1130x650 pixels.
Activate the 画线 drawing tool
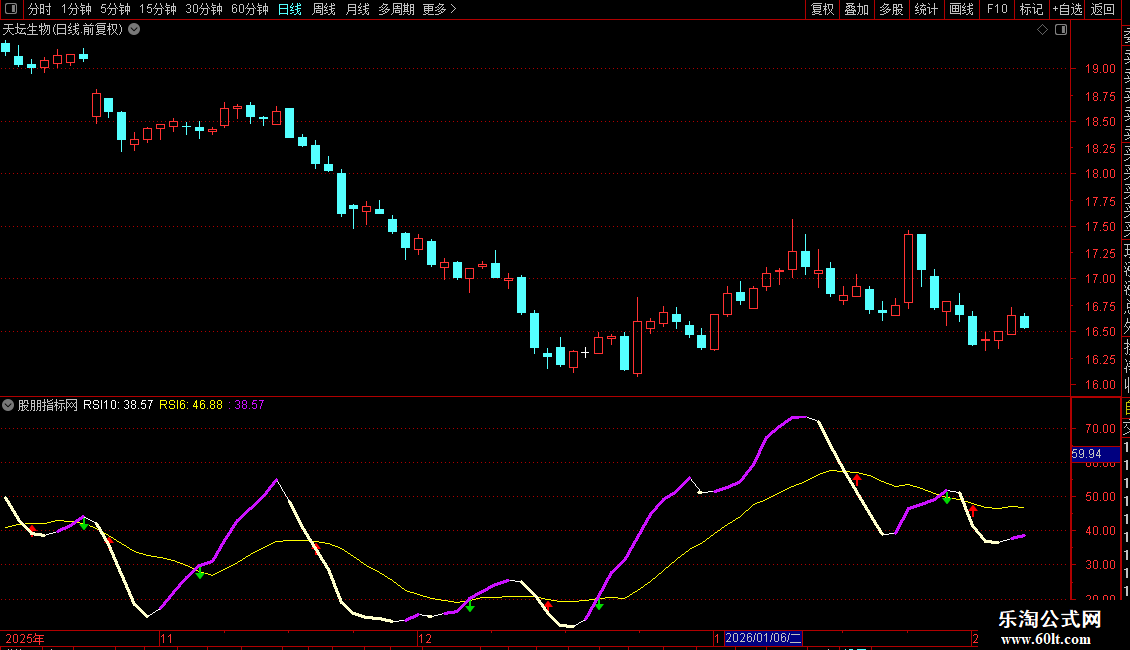pos(961,9)
